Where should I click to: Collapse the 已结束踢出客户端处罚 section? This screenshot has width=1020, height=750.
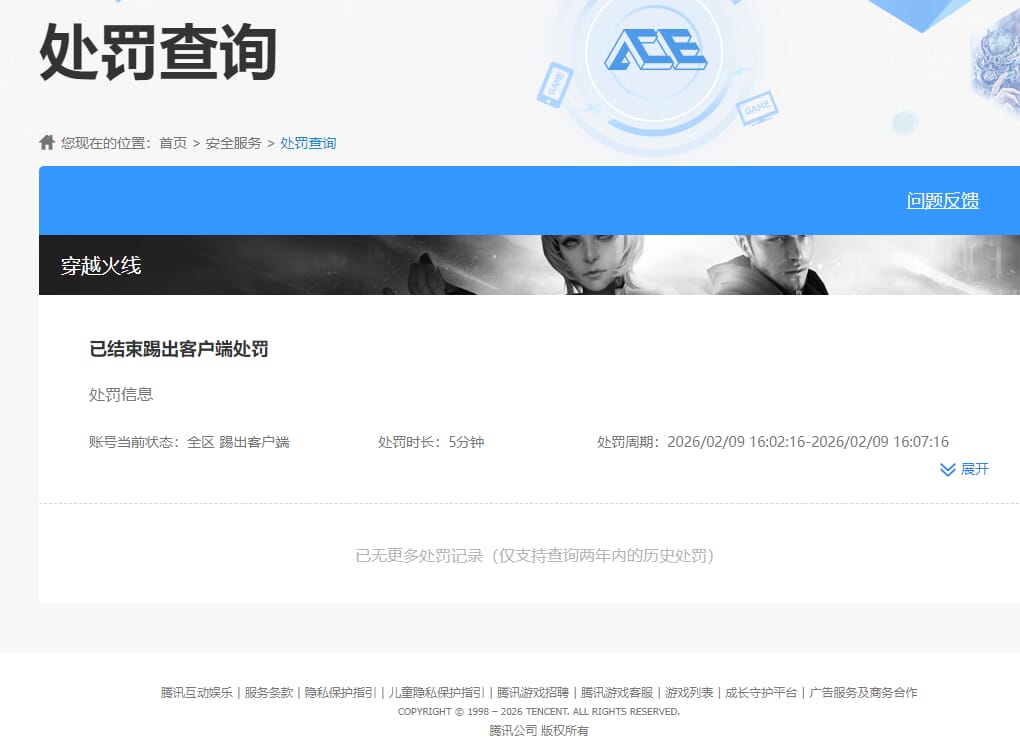pos(178,349)
